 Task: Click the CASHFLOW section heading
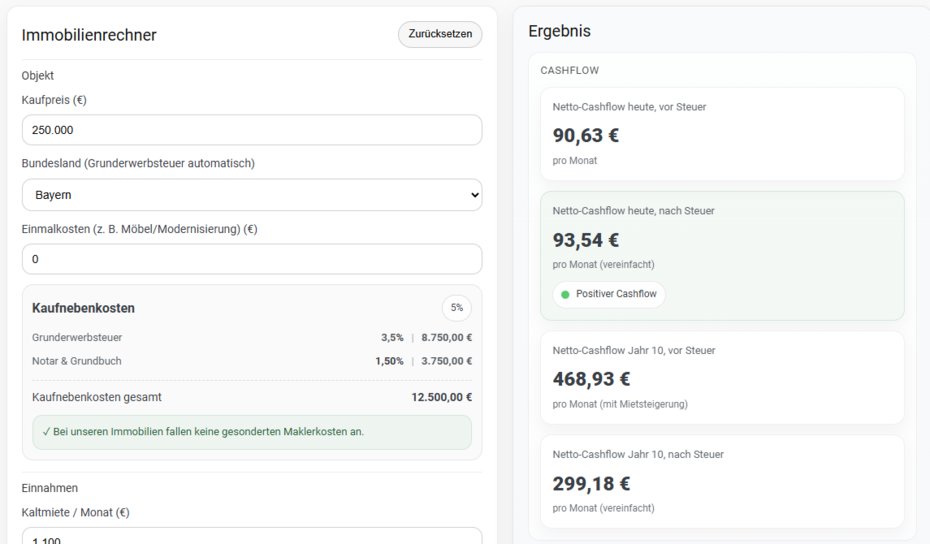pos(569,71)
